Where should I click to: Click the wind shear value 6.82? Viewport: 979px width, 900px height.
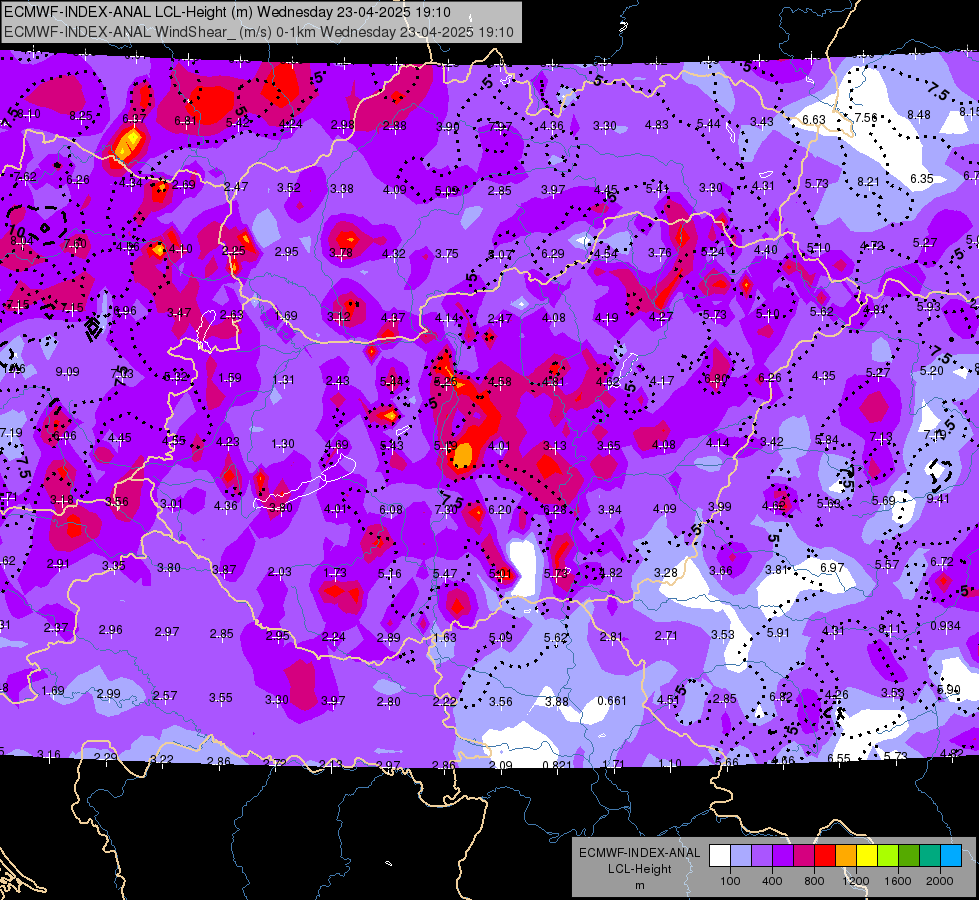point(781,696)
